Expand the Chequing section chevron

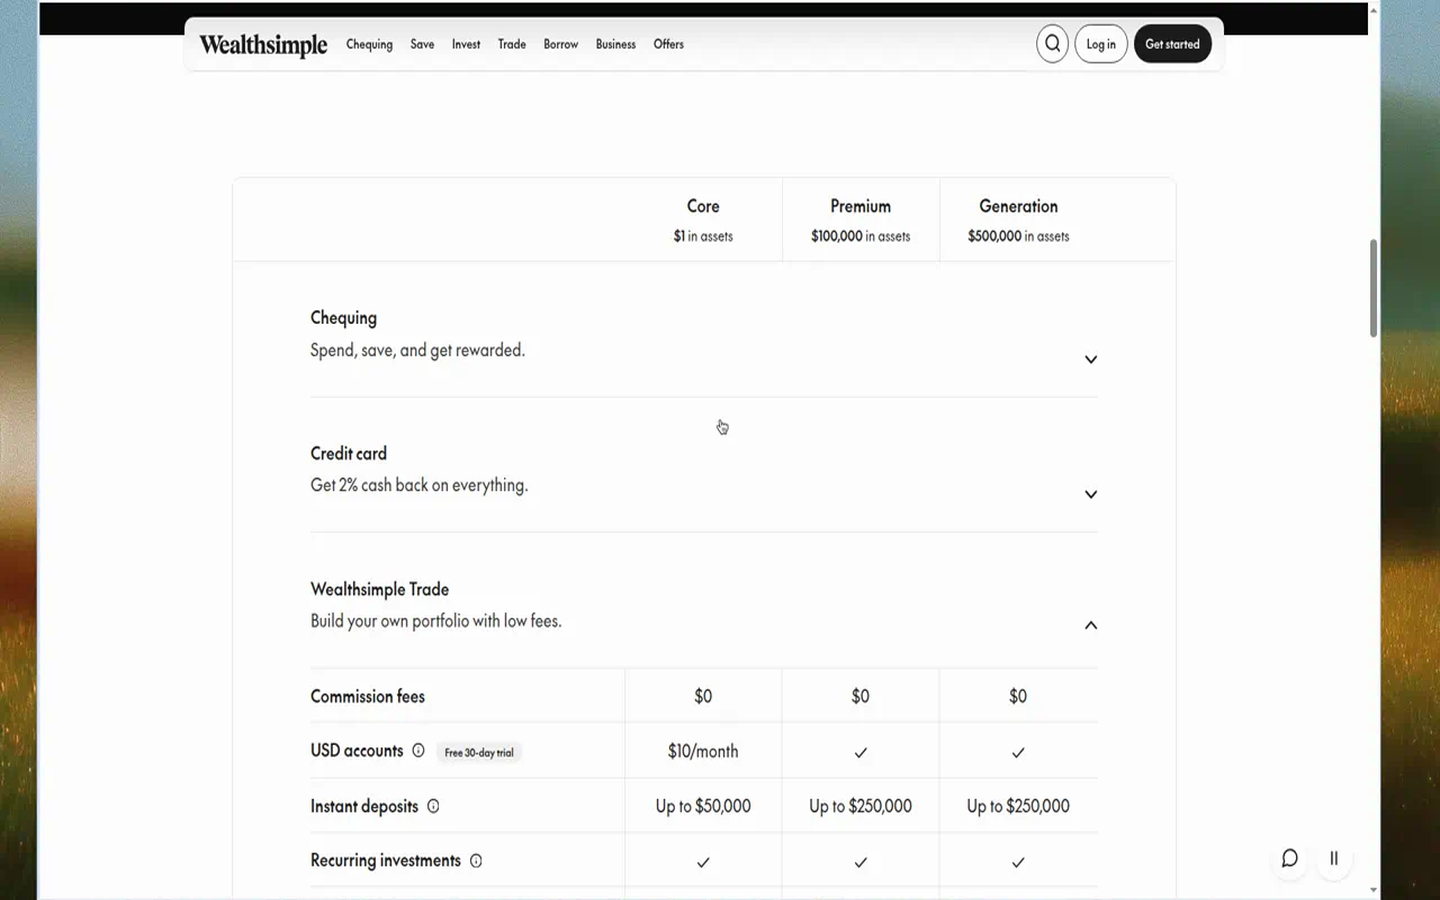click(1091, 359)
